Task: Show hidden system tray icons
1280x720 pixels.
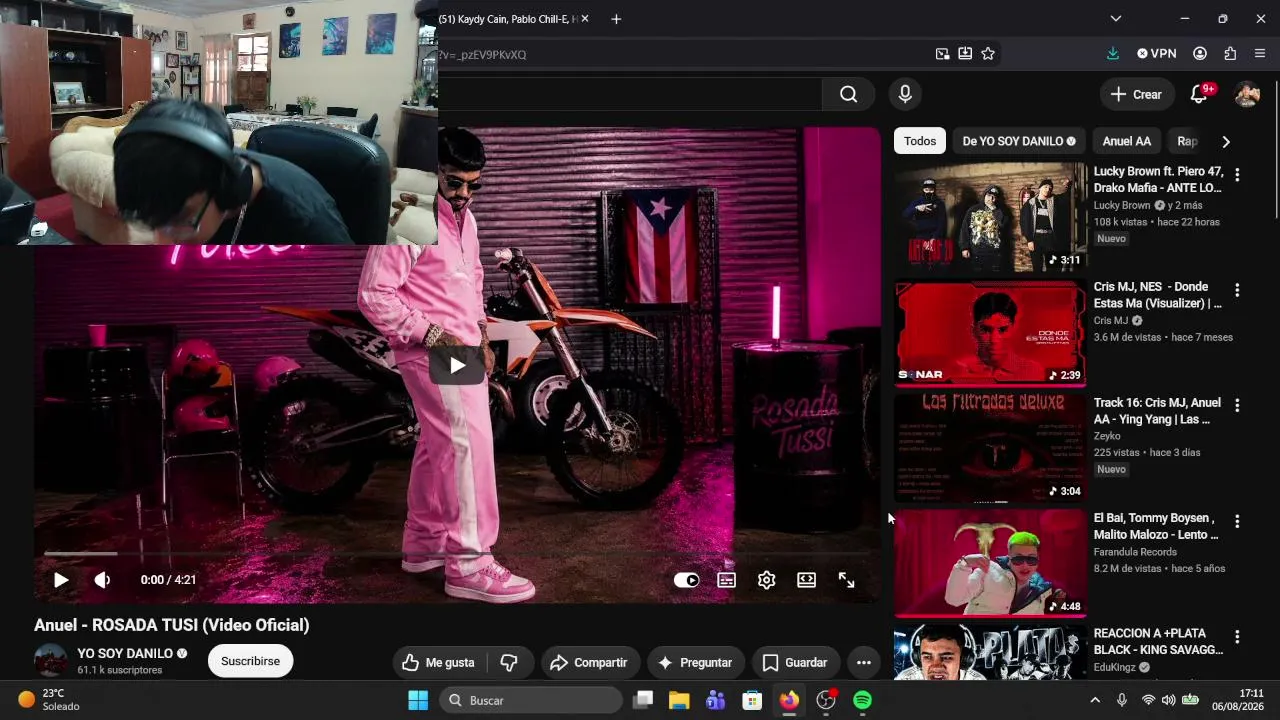Action: 1095,700
